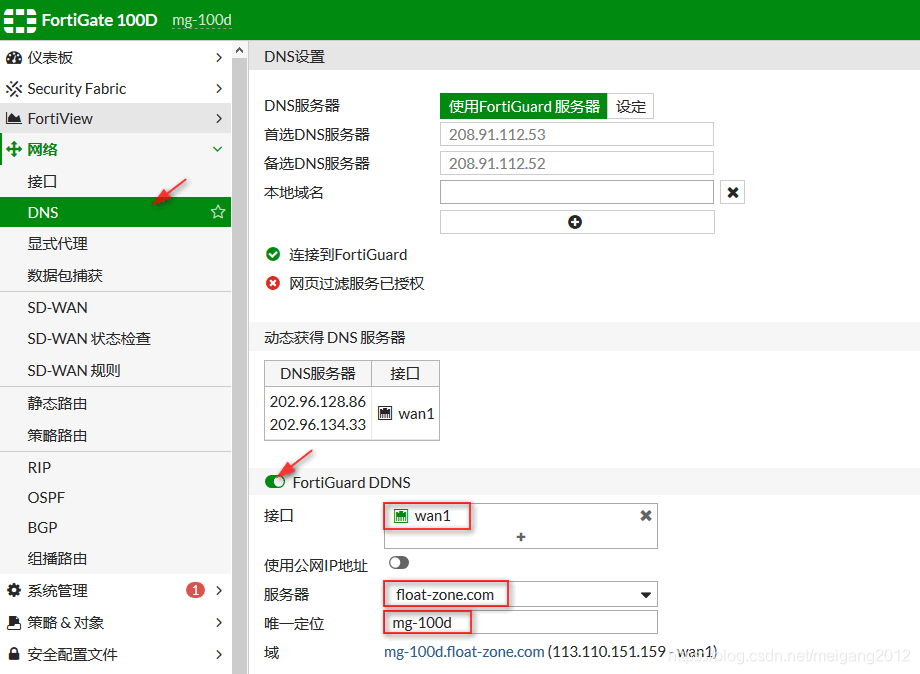Open 显式代理 menu item
The image size is (920, 674).
(x=116, y=243)
